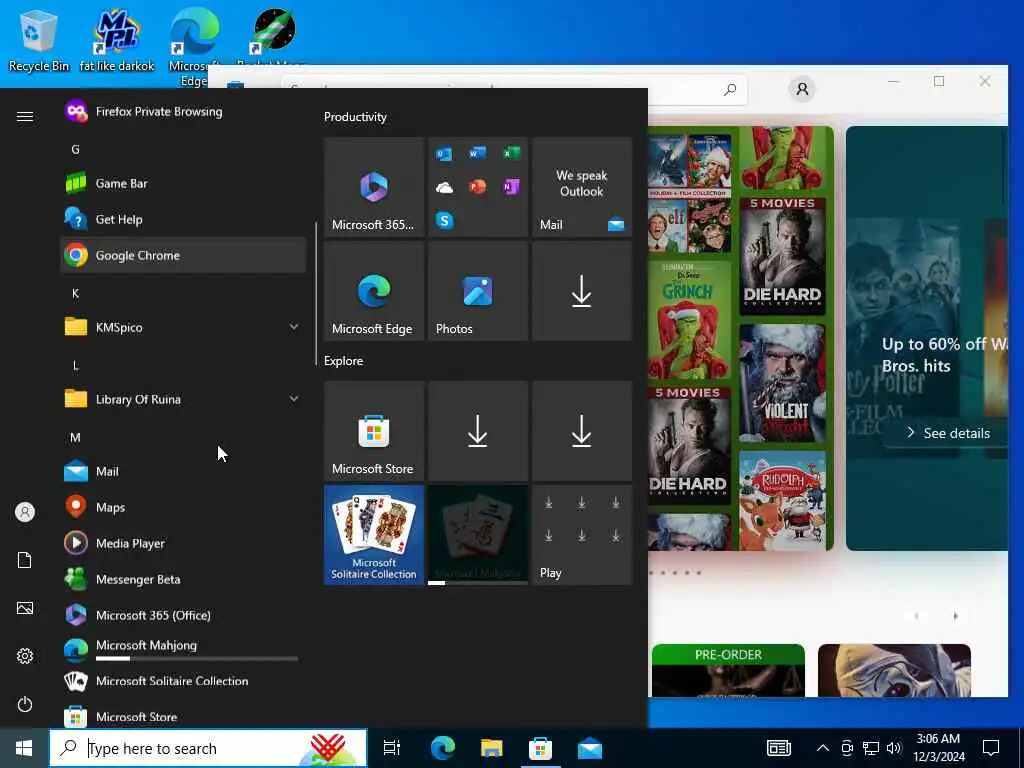1024x768 pixels.
Task: Open the clock and calendar flyout
Action: [x=938, y=748]
